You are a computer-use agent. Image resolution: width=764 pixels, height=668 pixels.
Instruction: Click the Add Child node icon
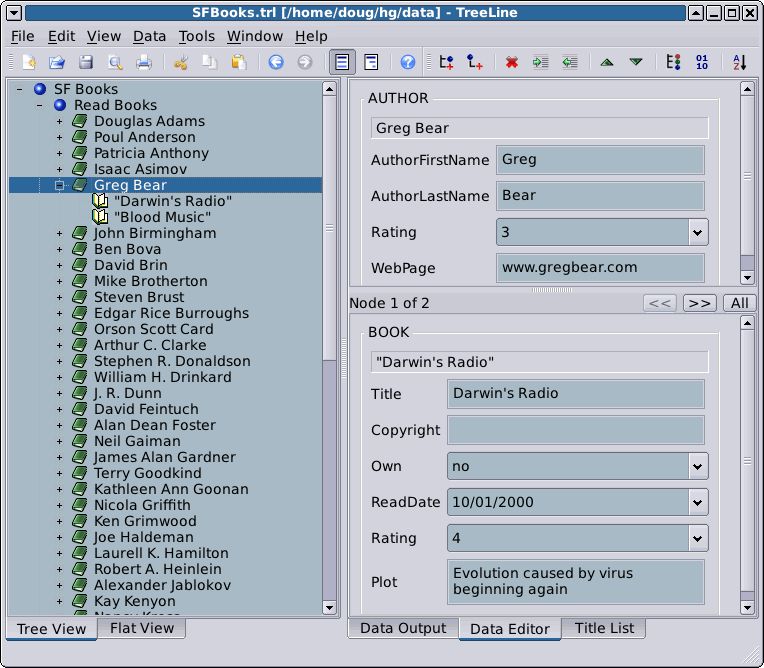(475, 62)
